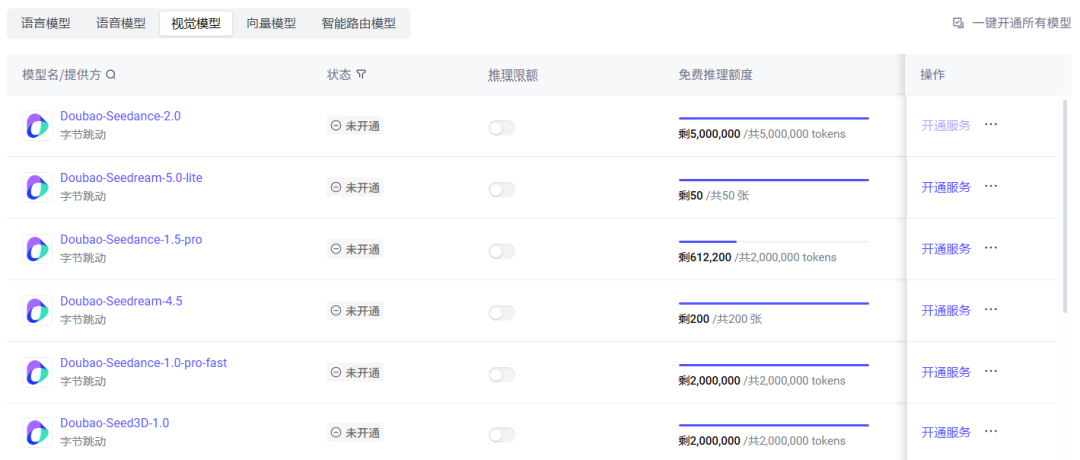This screenshot has width=1080, height=460.
Task: Show more actions for Doubao-Seed3D-1.0
Action: point(991,432)
